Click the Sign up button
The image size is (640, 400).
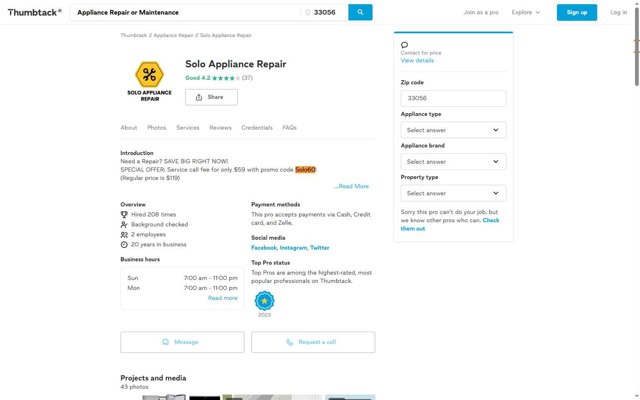coord(577,12)
